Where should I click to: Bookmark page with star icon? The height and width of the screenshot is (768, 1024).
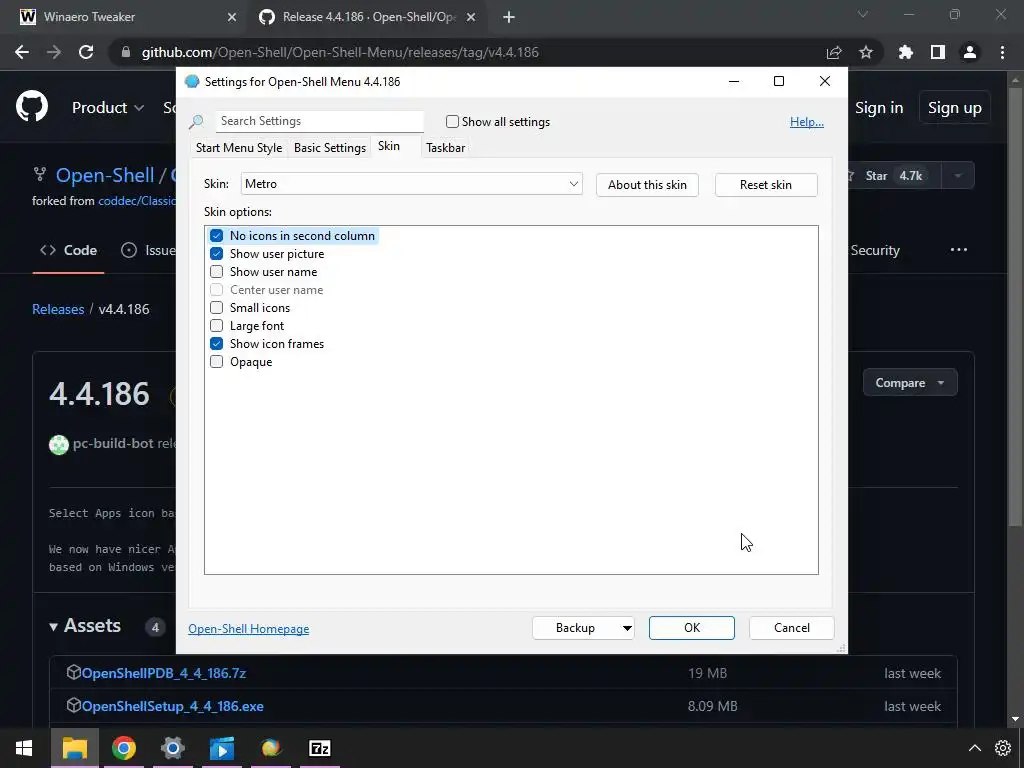[x=866, y=52]
